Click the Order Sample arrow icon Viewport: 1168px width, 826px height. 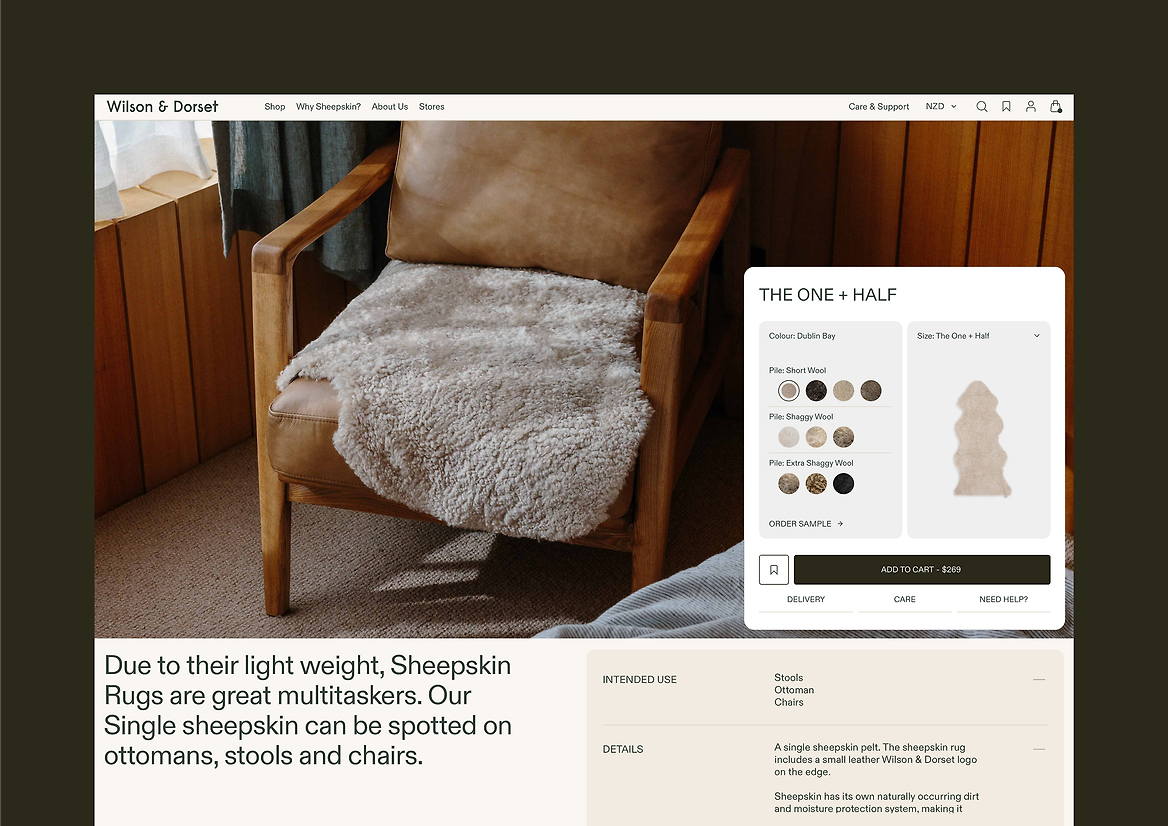click(x=840, y=524)
